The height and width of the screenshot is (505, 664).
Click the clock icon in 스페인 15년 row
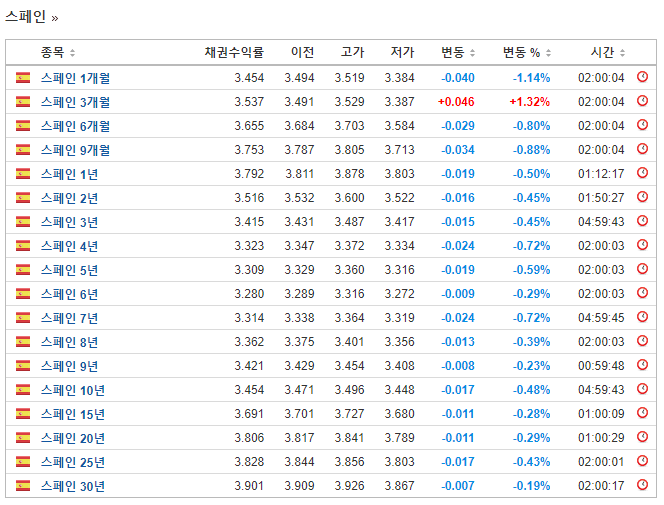(x=642, y=413)
